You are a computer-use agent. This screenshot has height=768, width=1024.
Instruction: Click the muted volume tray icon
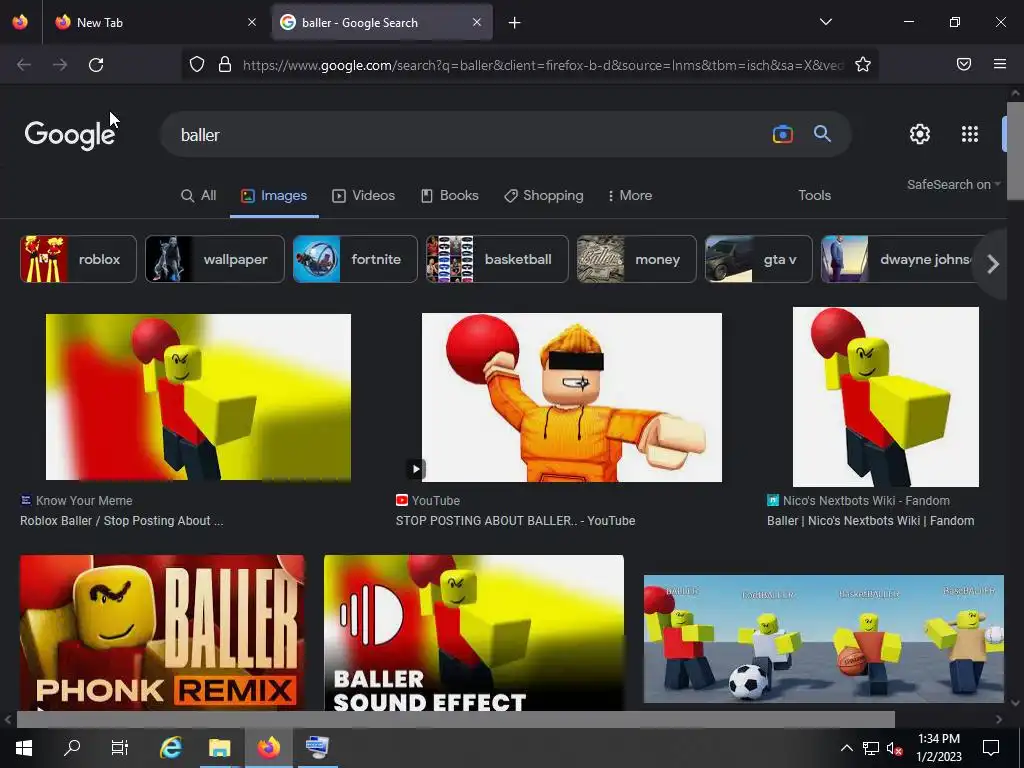pyautogui.click(x=895, y=748)
